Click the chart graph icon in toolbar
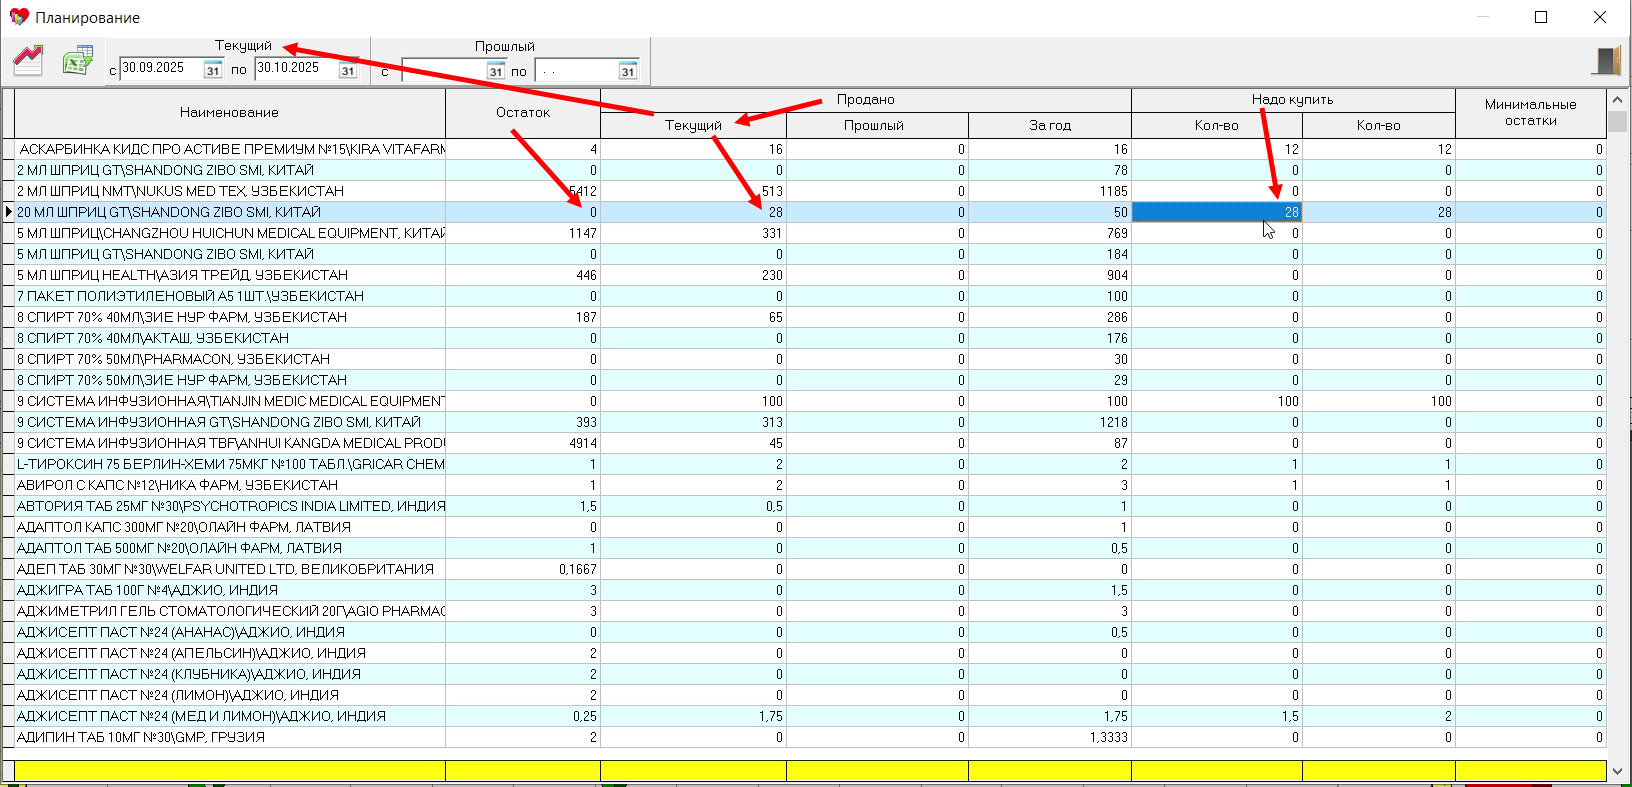This screenshot has width=1632, height=787. [28, 61]
